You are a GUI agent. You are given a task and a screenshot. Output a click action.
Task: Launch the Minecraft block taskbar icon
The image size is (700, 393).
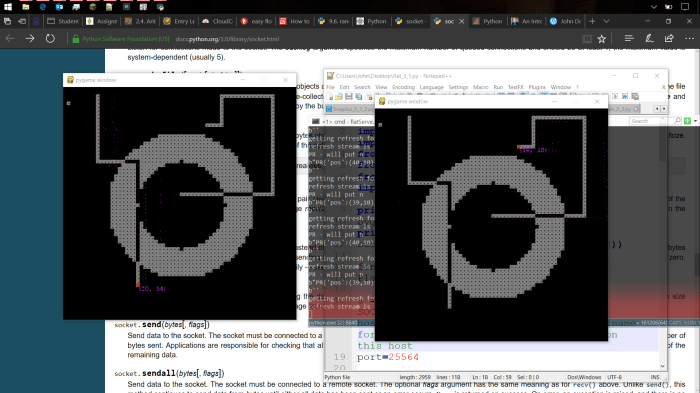coord(93,7)
